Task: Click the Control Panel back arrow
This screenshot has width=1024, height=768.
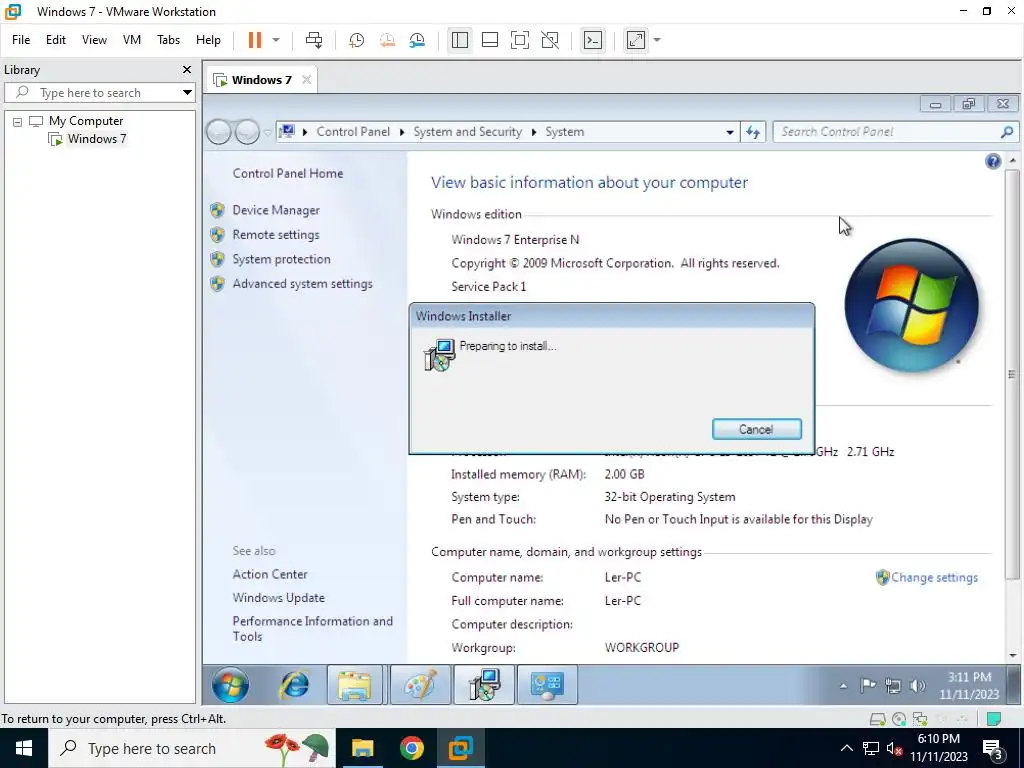Action: (219, 132)
